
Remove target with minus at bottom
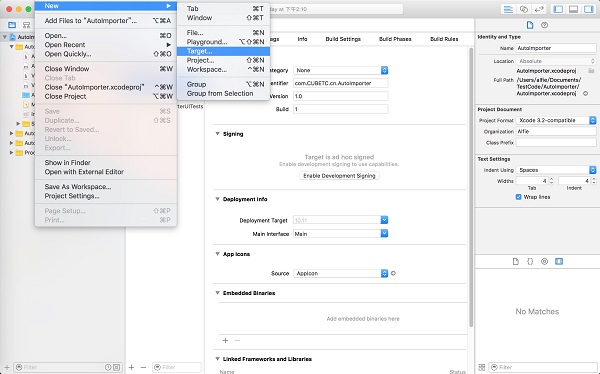pyautogui.click(x=143, y=367)
